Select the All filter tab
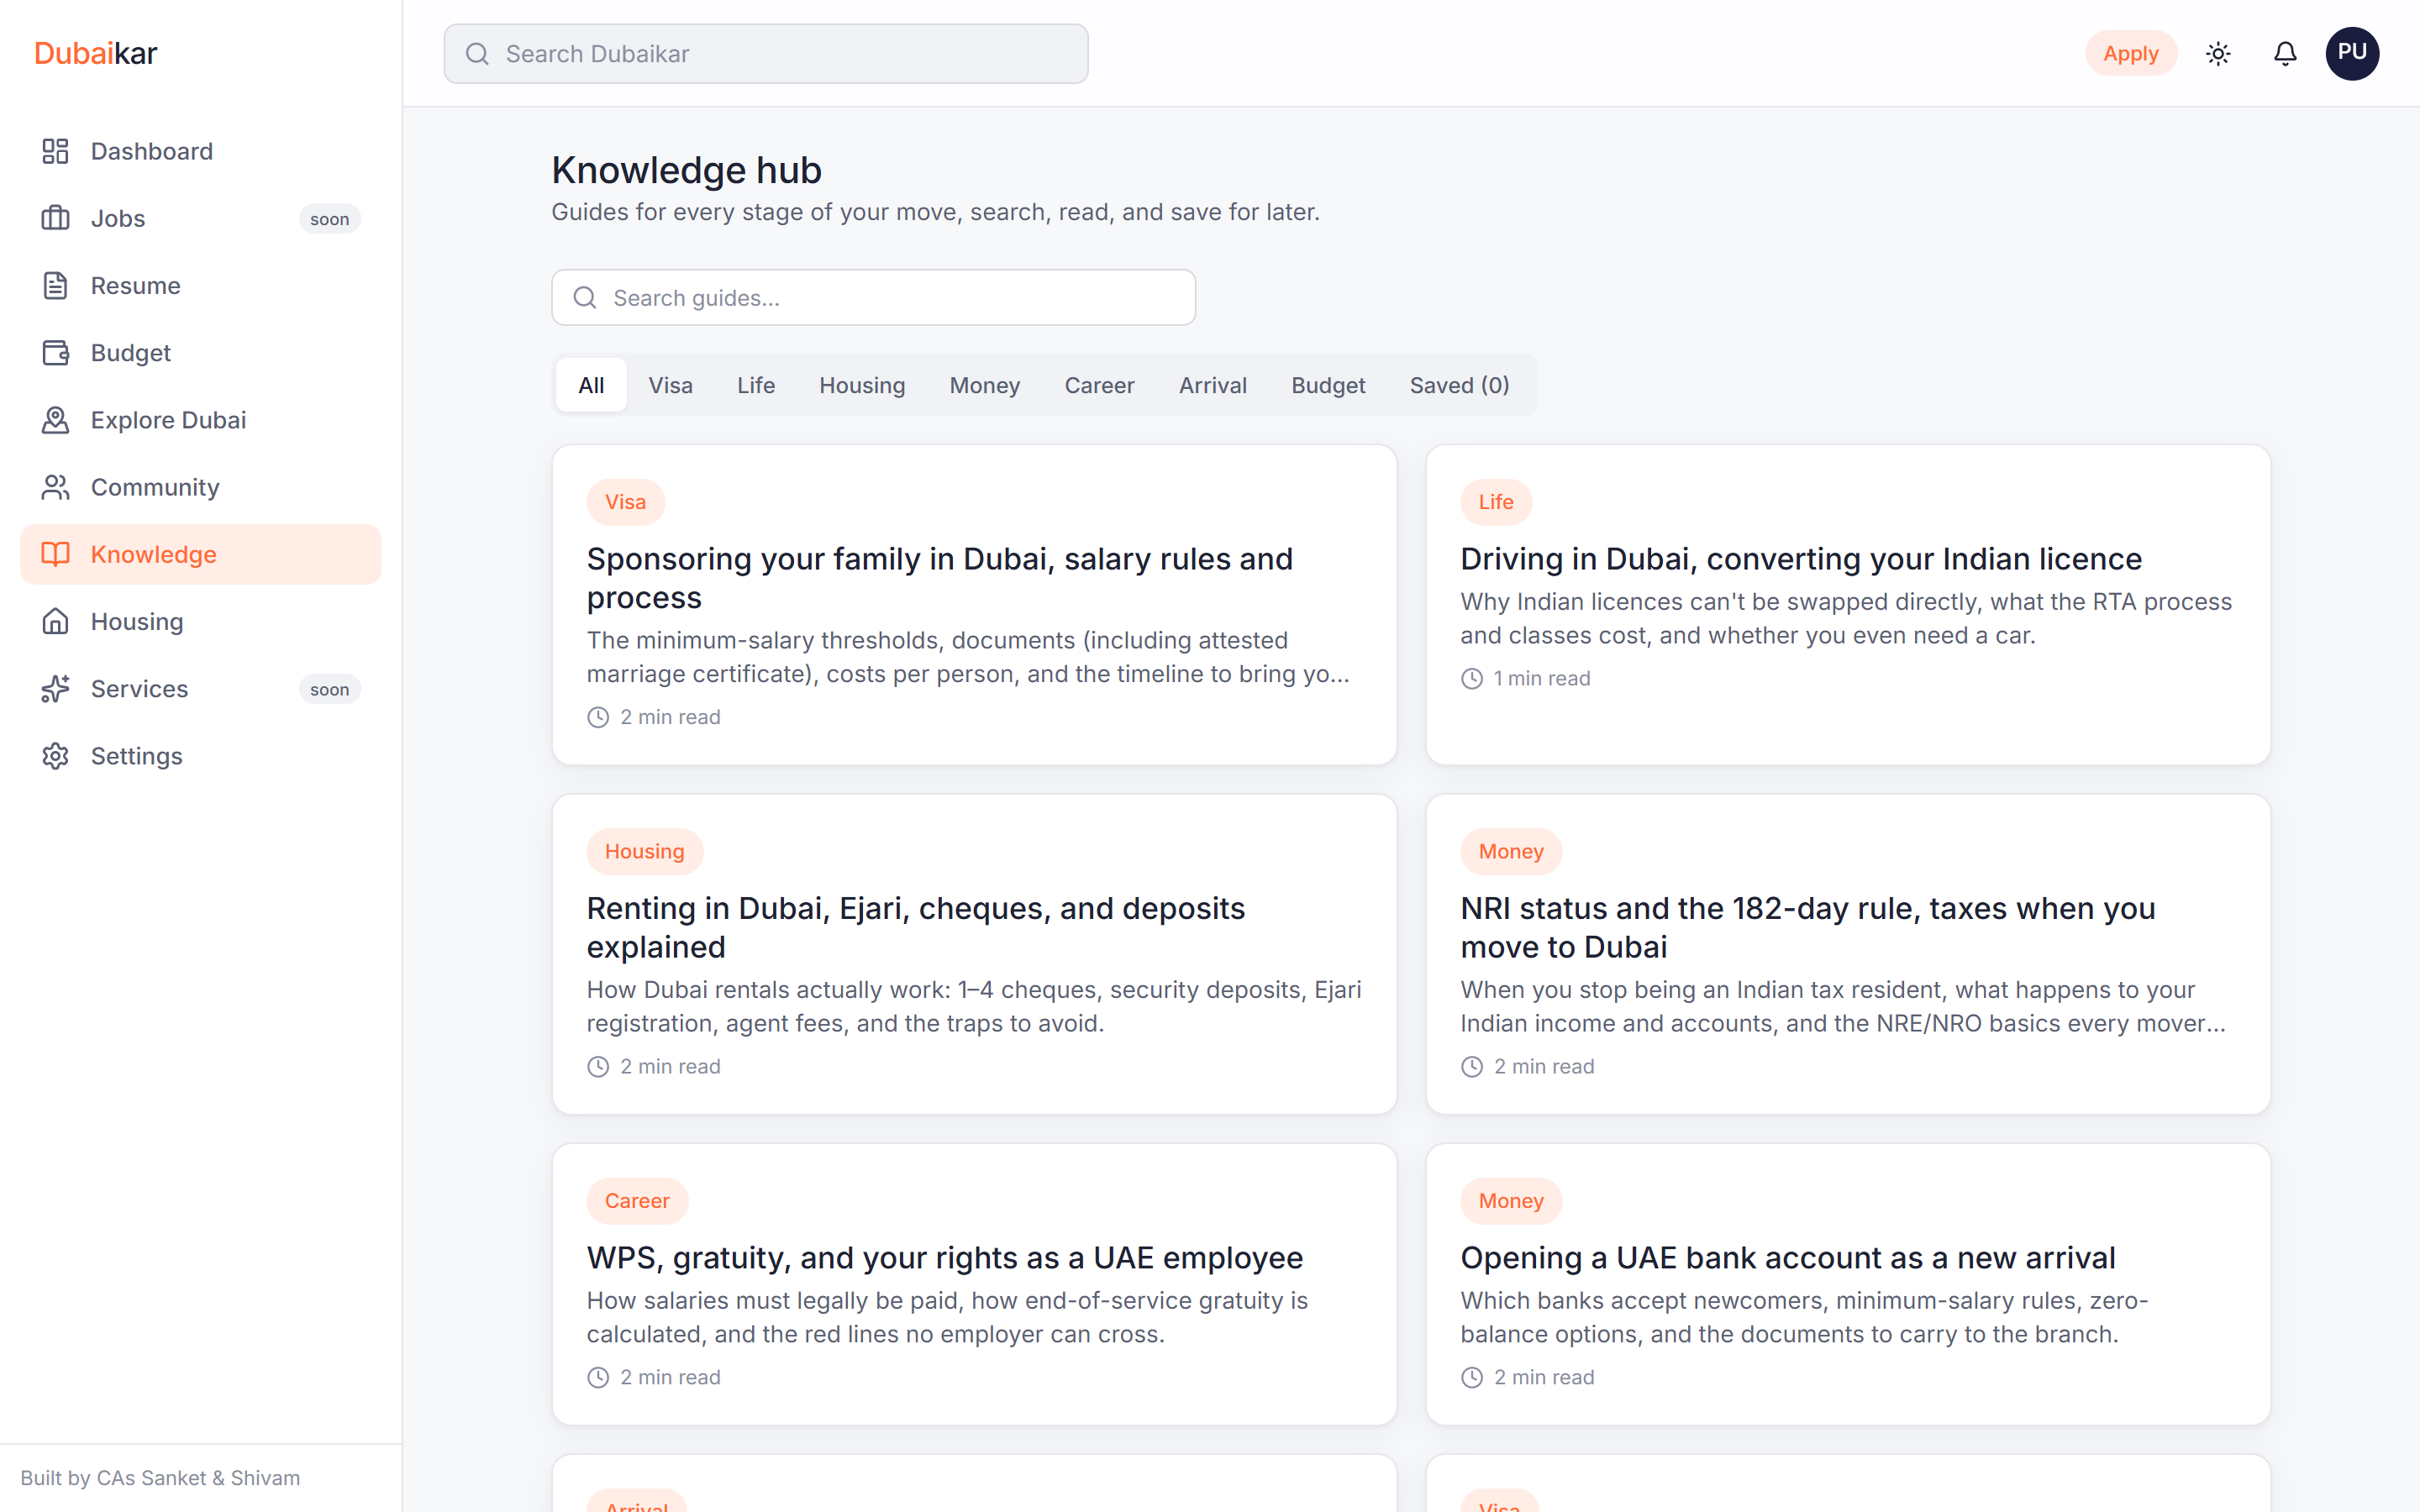The height and width of the screenshot is (1512, 2420). pos(591,385)
